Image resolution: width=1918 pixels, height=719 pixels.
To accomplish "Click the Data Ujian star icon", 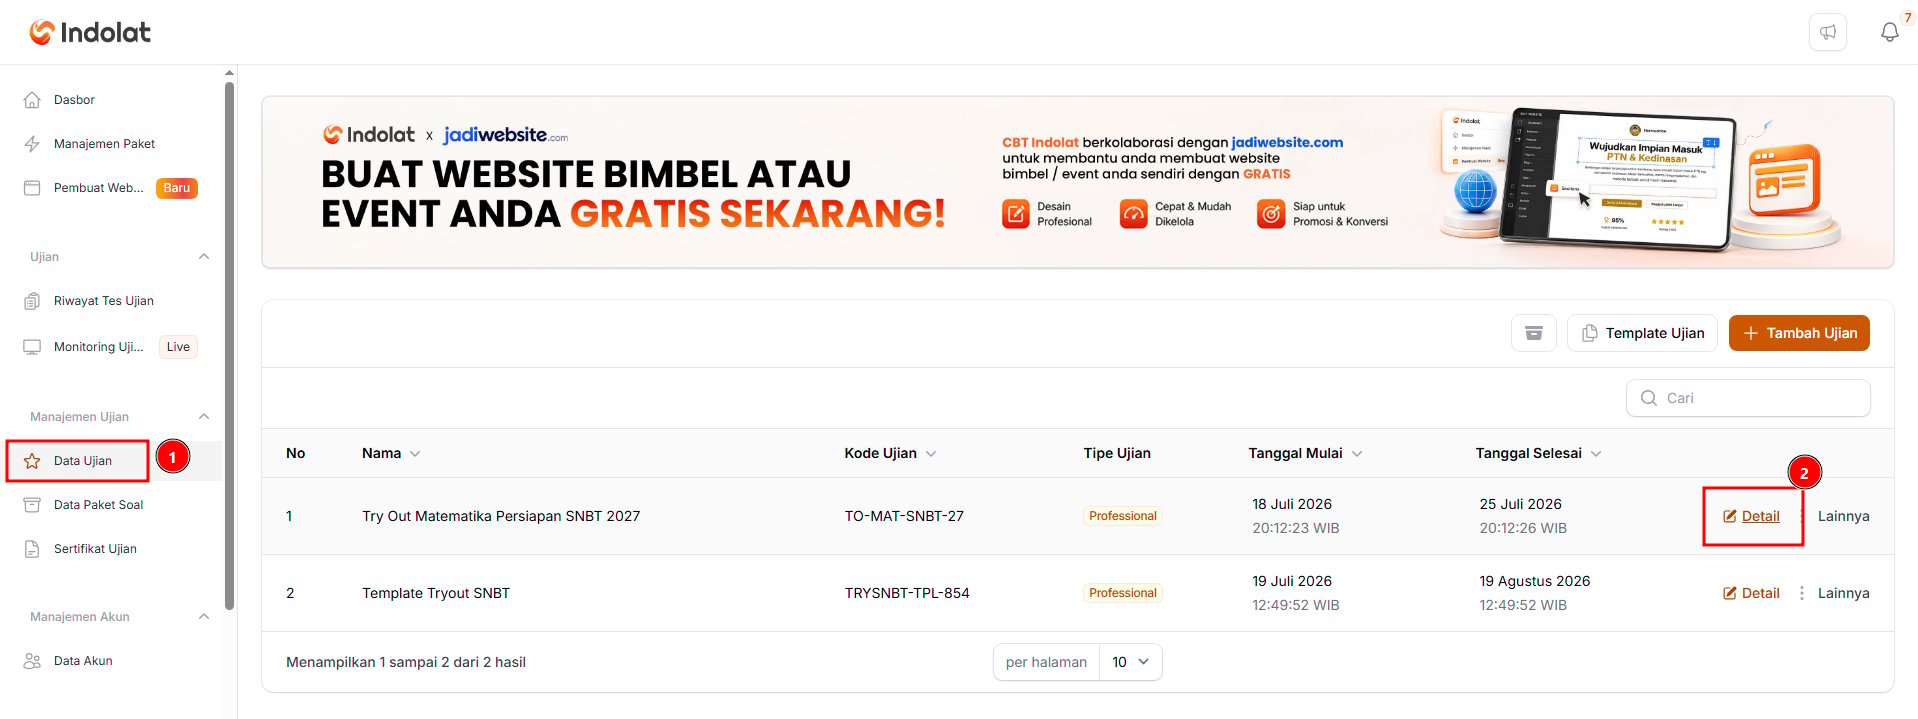I will (32, 461).
